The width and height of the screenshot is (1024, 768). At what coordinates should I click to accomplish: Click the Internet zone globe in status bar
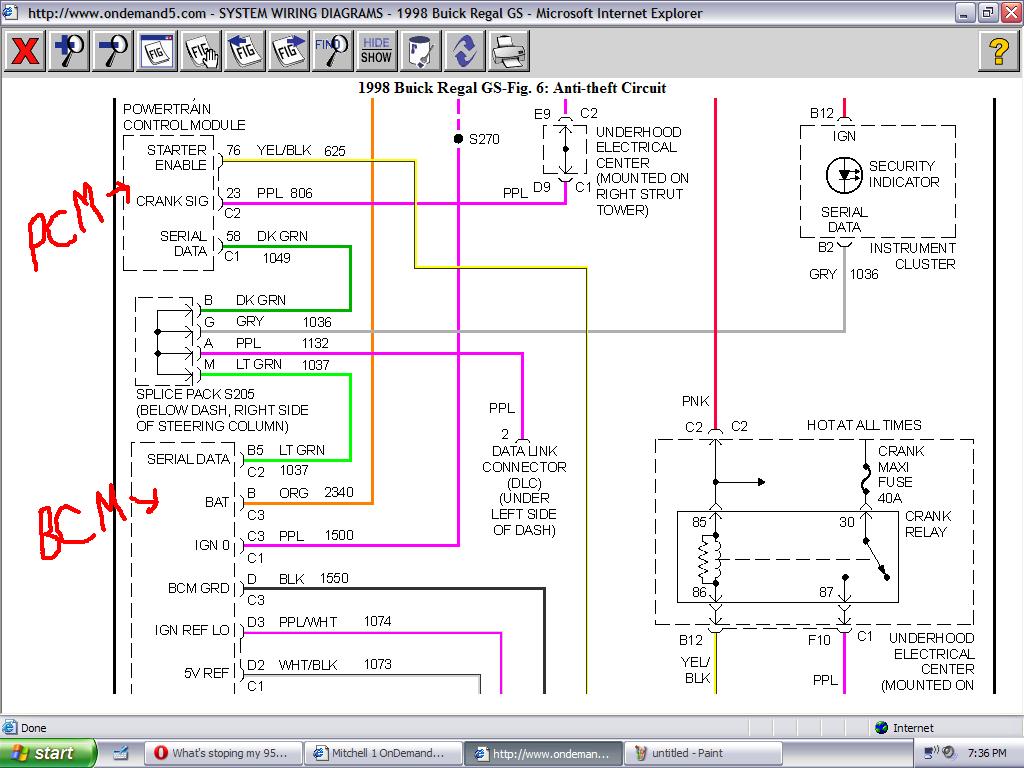pos(882,728)
